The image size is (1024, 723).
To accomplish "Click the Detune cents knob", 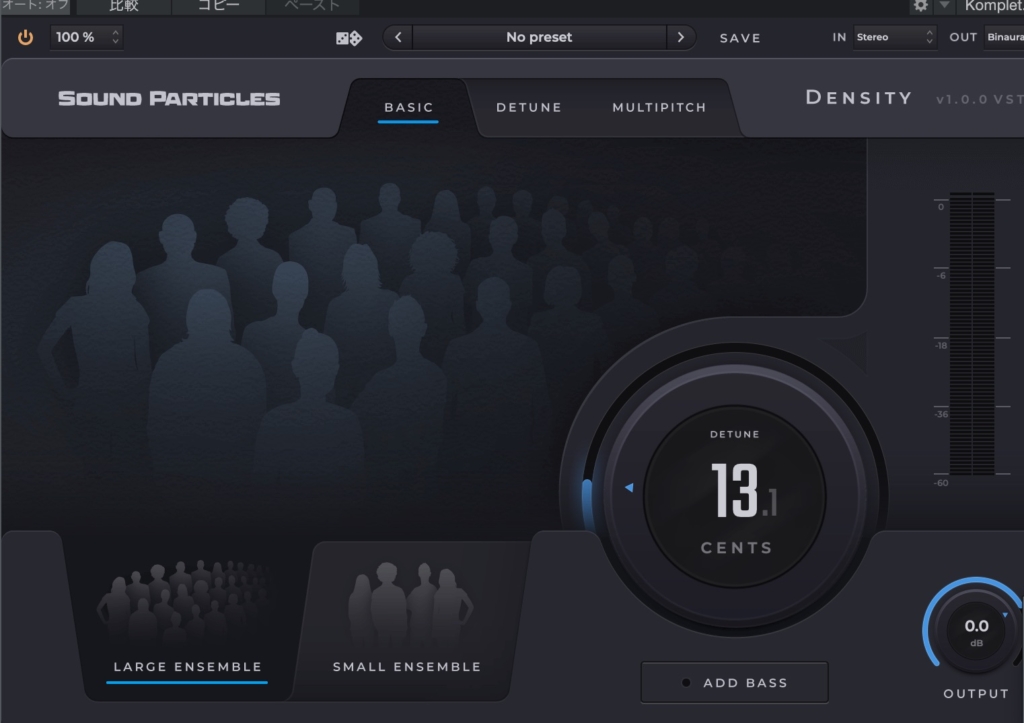I will 735,490.
